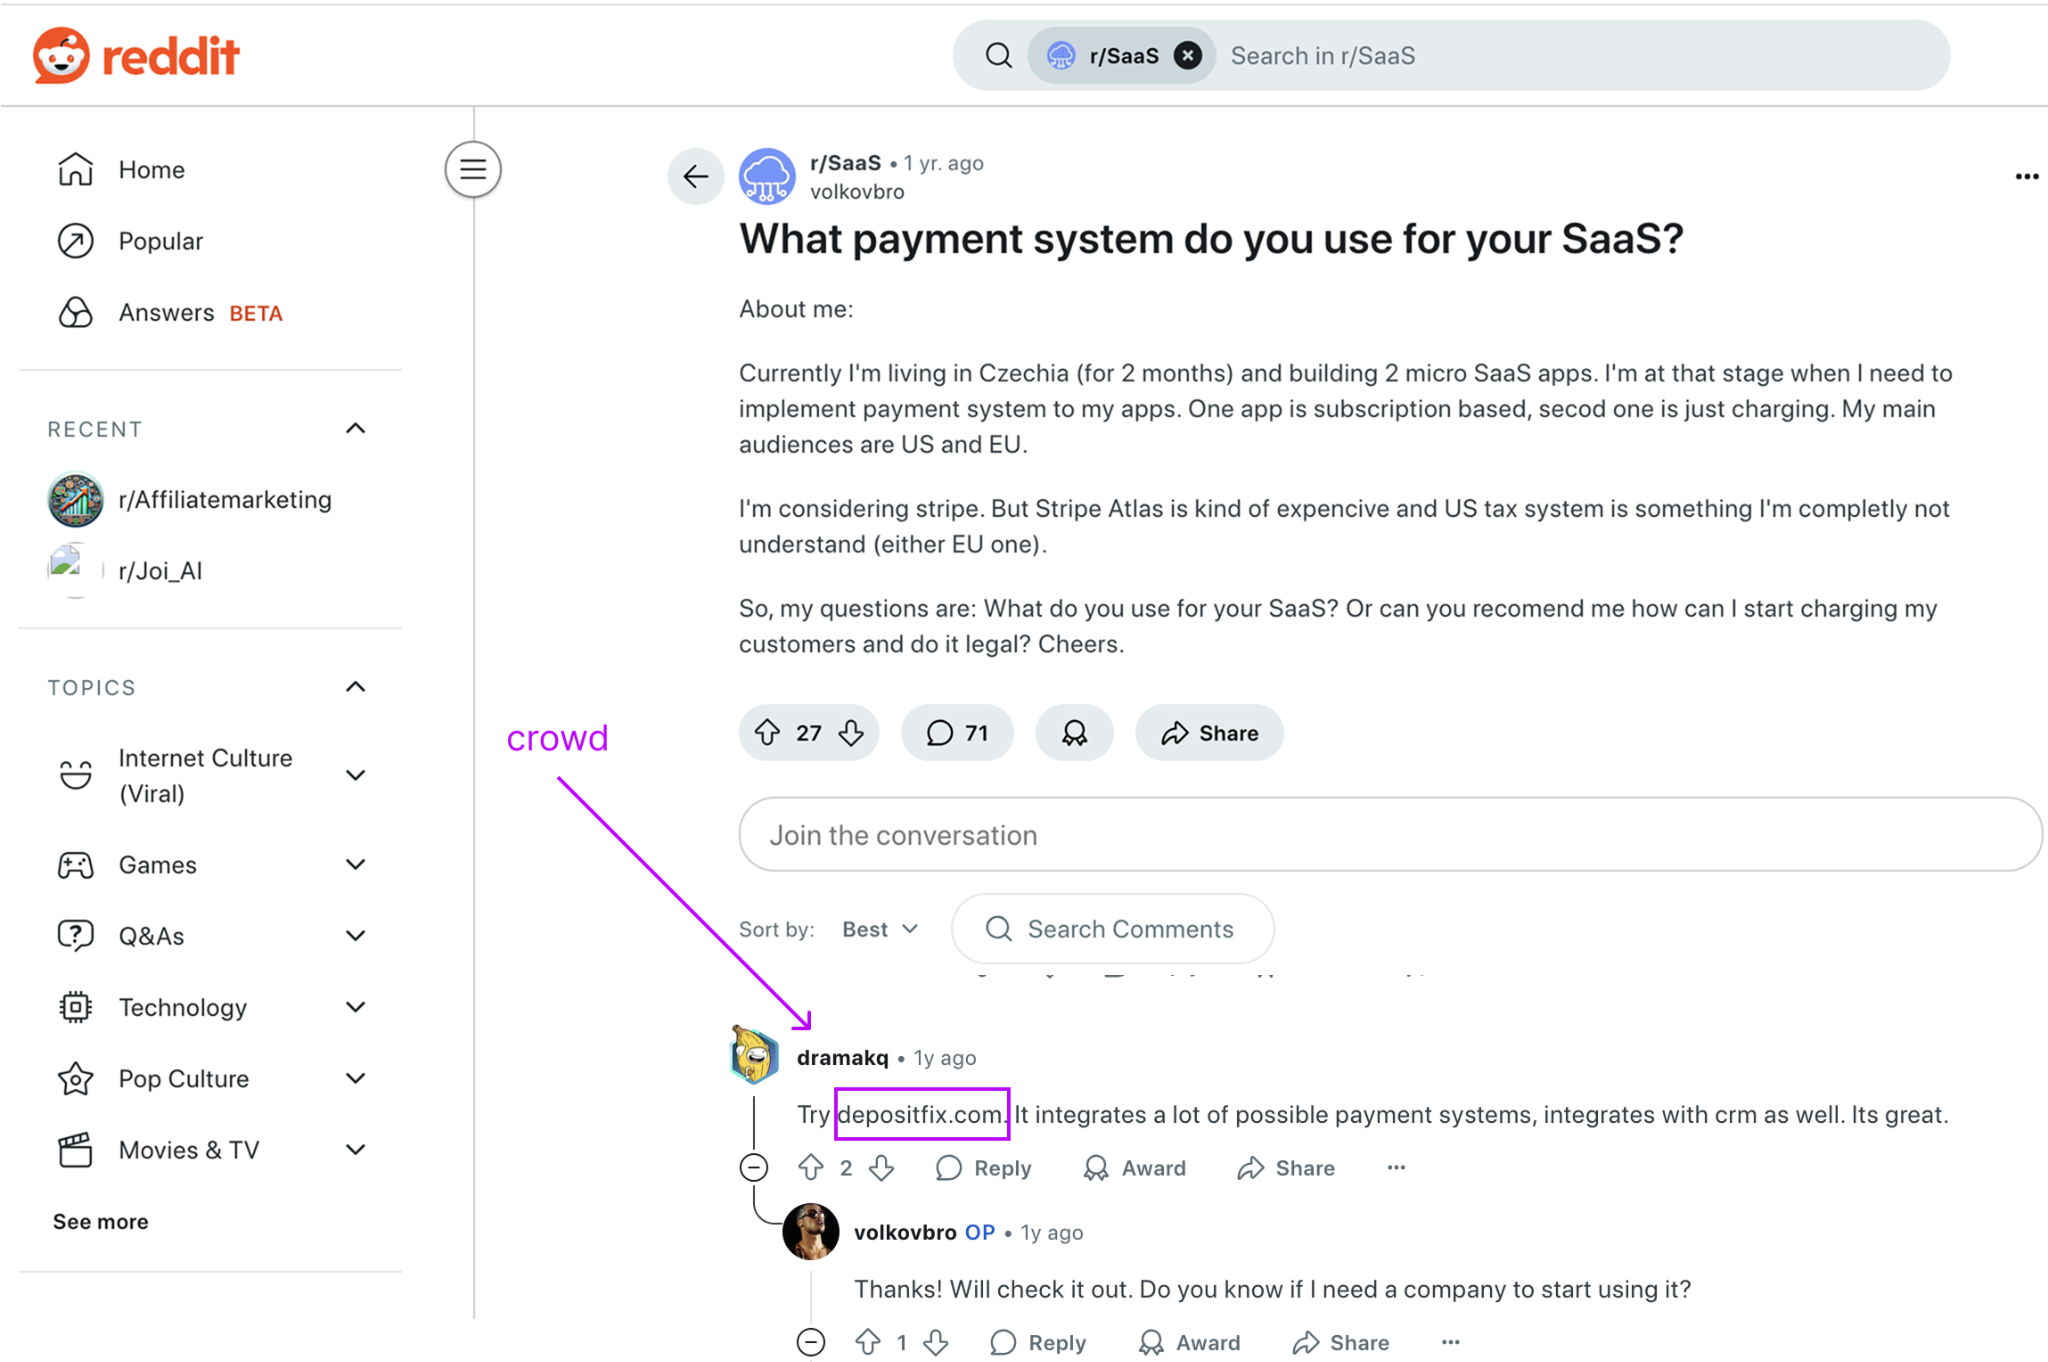Collapse the sidebar with hamburger button
Viewport: 2048px width, 1362px height.
click(473, 170)
